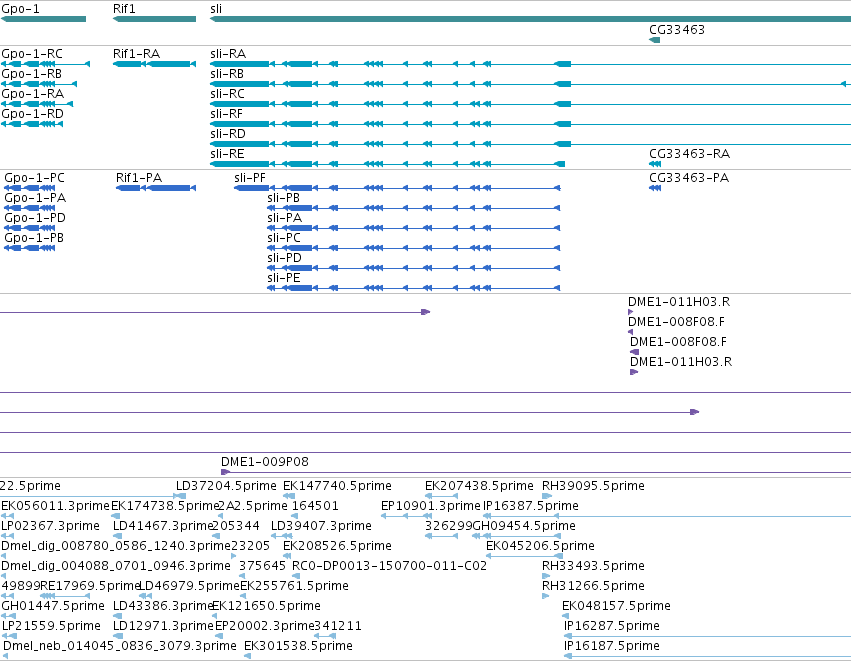Select the sli-PC protein label

tap(284, 238)
